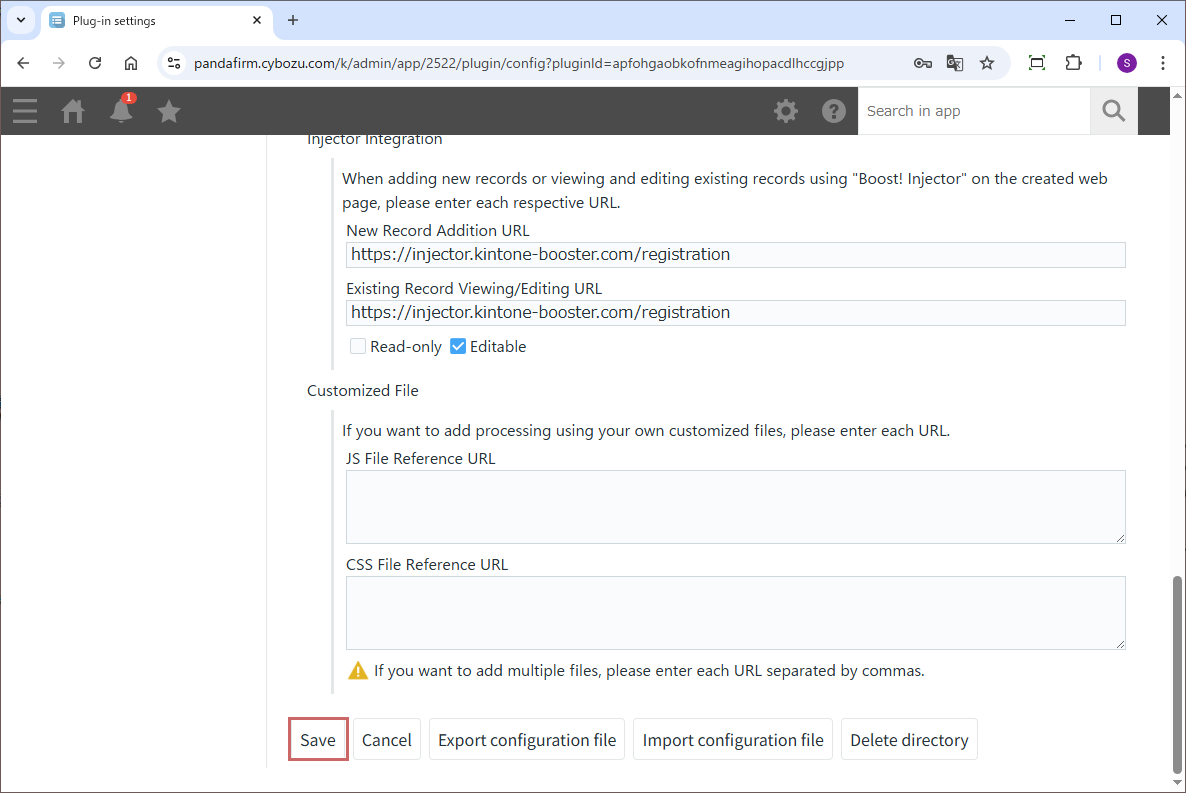This screenshot has width=1186, height=793.
Task: Open Chrome three-dot menu
Action: click(1163, 63)
